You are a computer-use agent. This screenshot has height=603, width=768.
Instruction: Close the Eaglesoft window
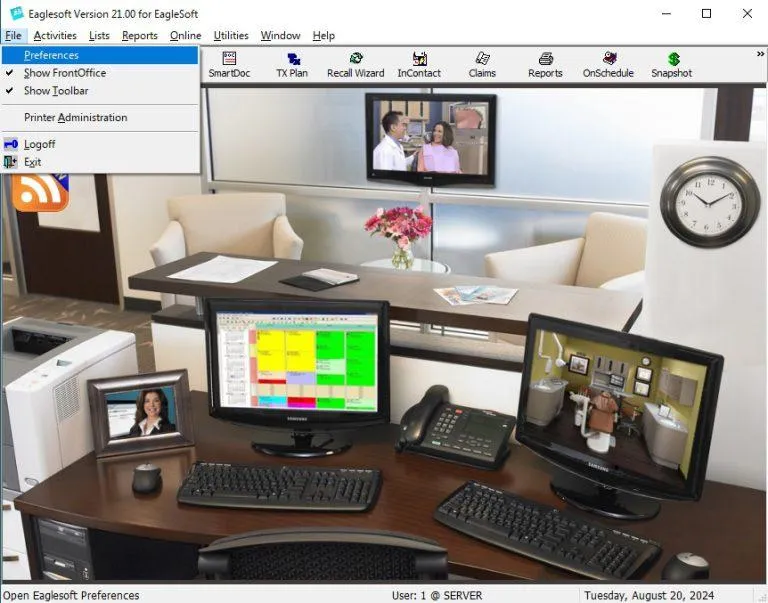[747, 13]
